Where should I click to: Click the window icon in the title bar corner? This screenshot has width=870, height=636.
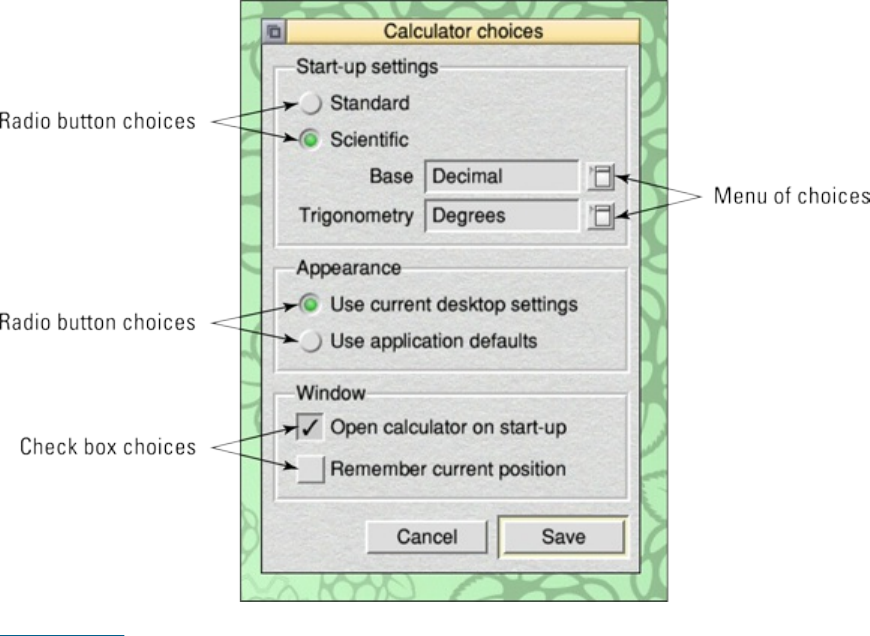[274, 31]
